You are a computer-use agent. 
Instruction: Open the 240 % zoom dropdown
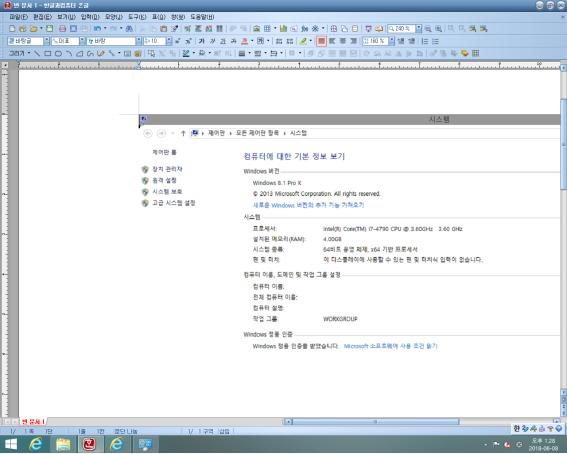point(418,29)
